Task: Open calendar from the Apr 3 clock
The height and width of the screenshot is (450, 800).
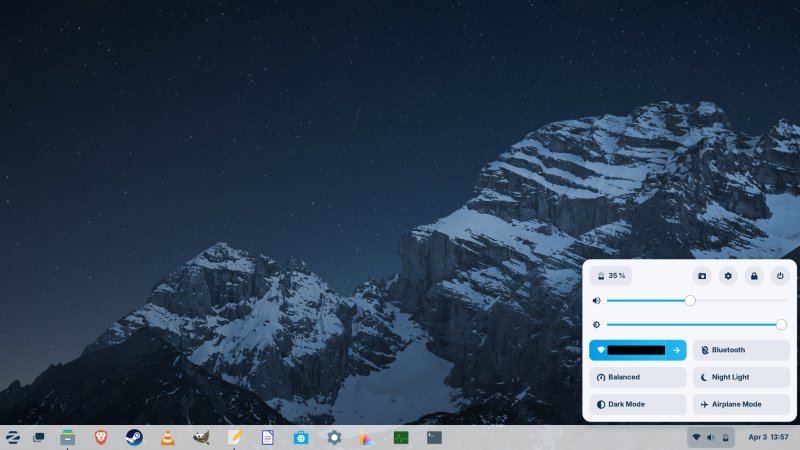Action: 768,437
